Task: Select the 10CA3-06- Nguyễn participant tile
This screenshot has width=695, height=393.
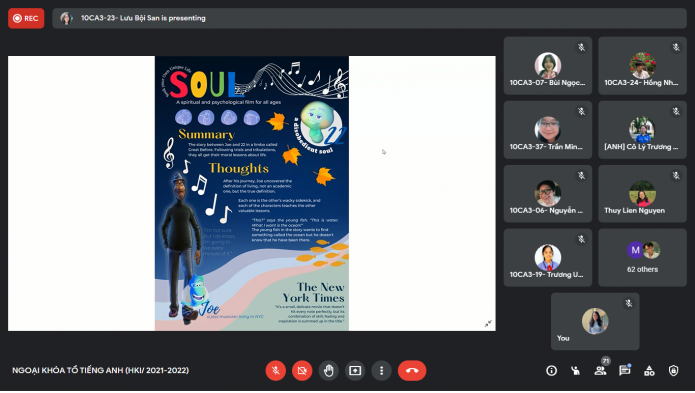Action: pyautogui.click(x=548, y=194)
